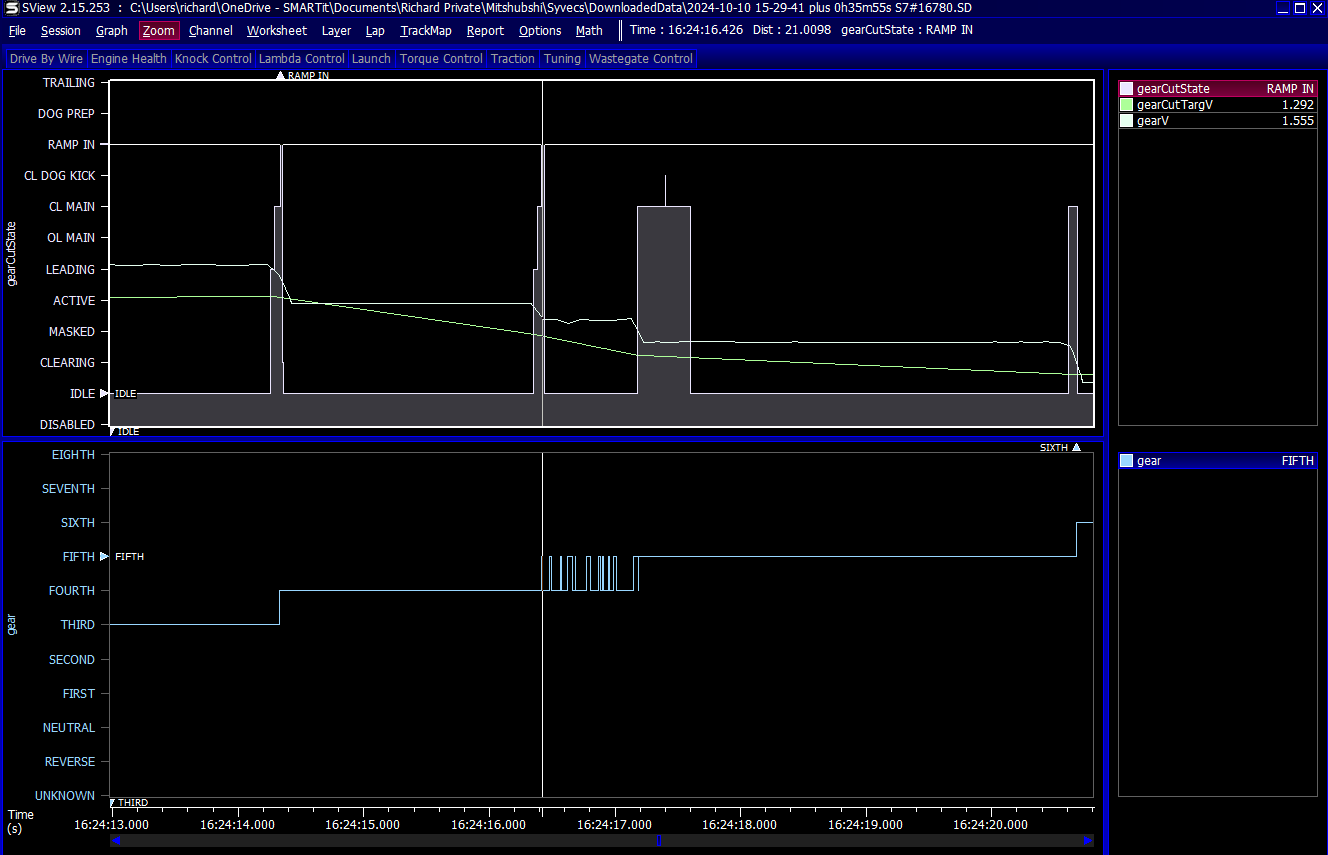Screen dimensions: 1328x855
Task: Click the green gearCutTargV color swatch
Action: point(1127,105)
